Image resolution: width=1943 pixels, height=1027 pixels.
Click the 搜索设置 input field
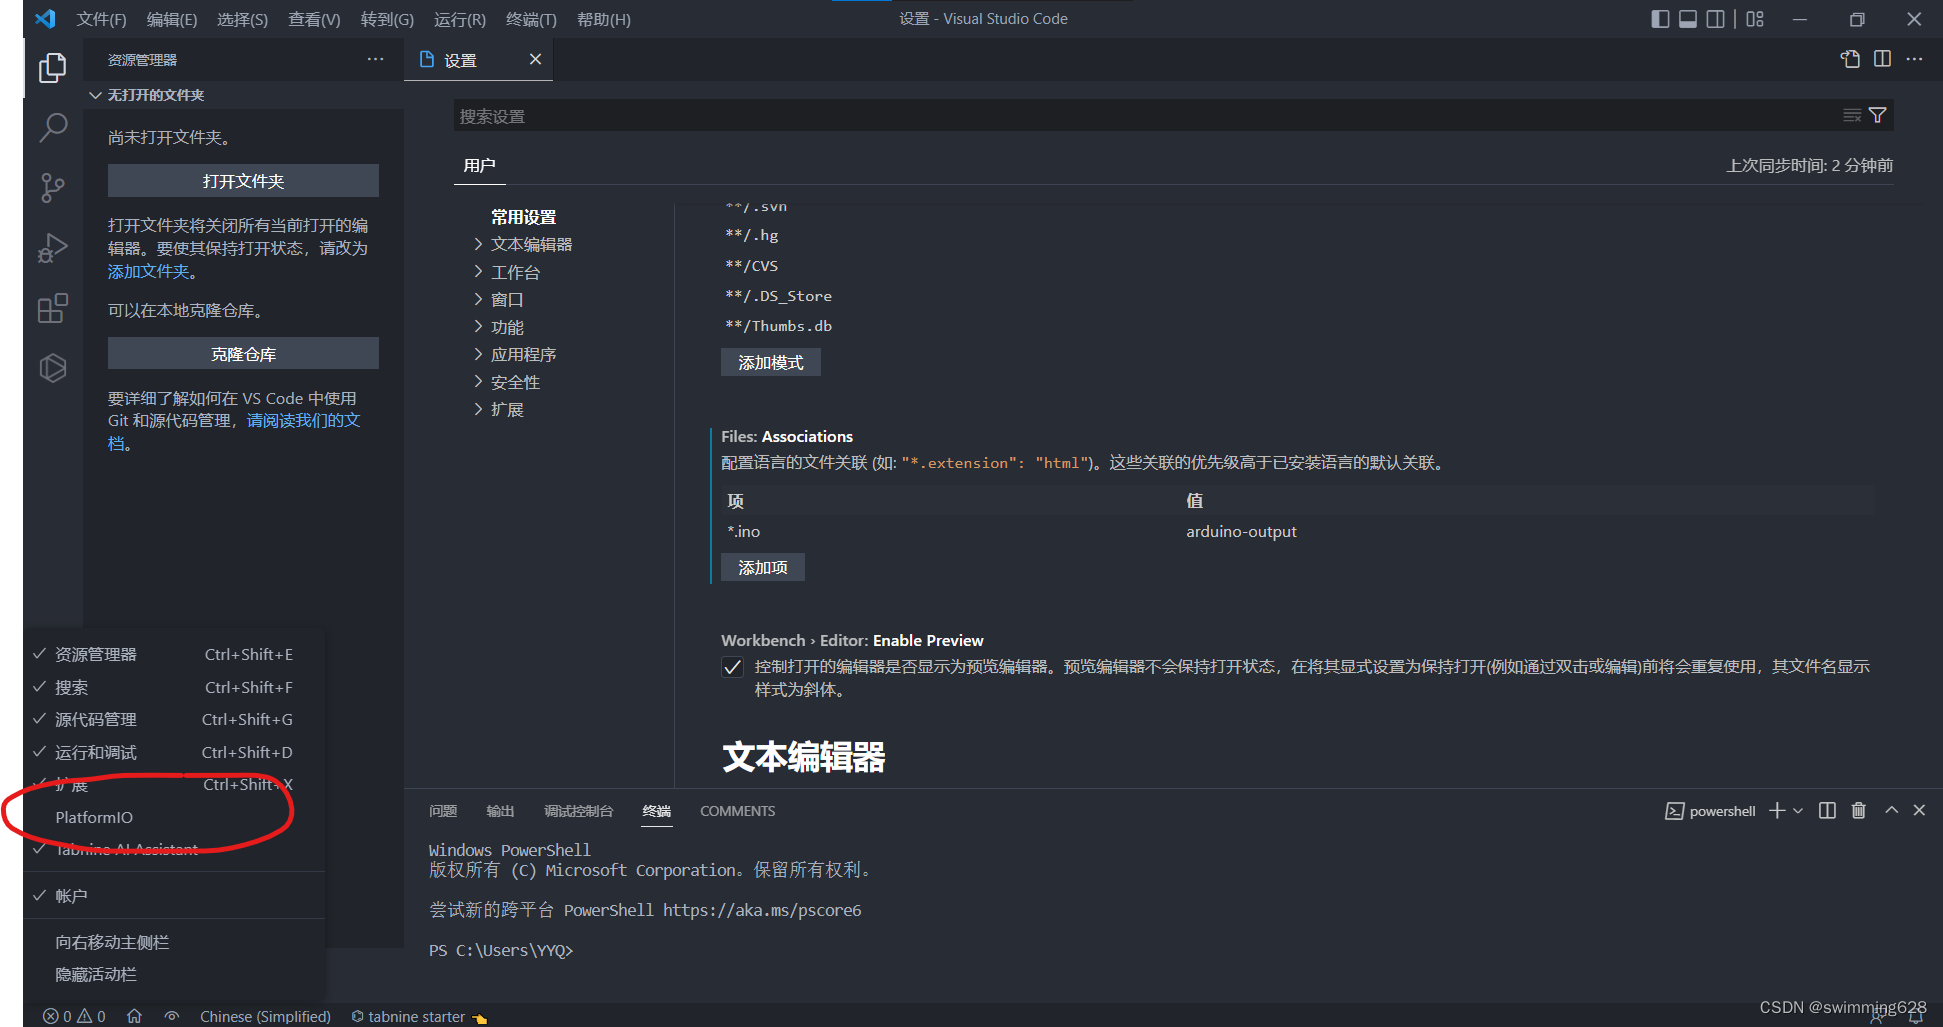1145,116
